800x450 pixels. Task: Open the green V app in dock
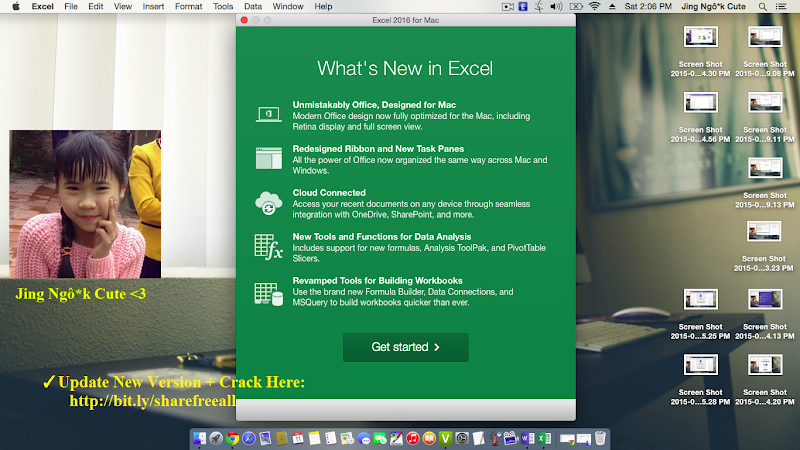point(445,438)
